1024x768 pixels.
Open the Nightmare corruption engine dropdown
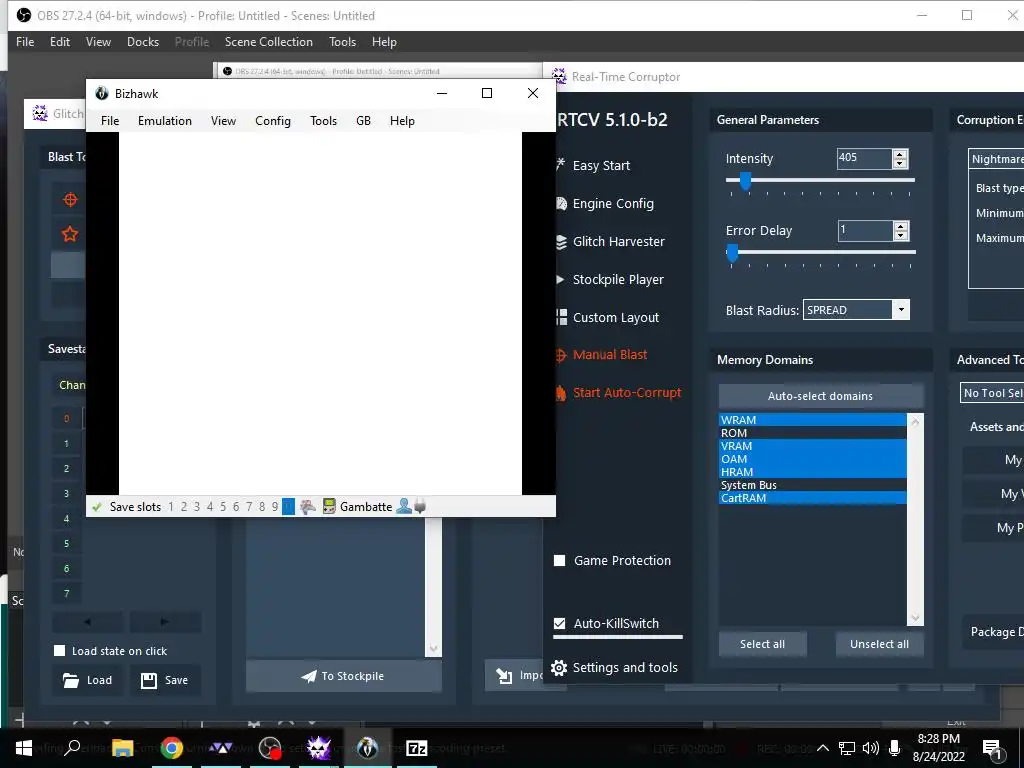click(996, 159)
